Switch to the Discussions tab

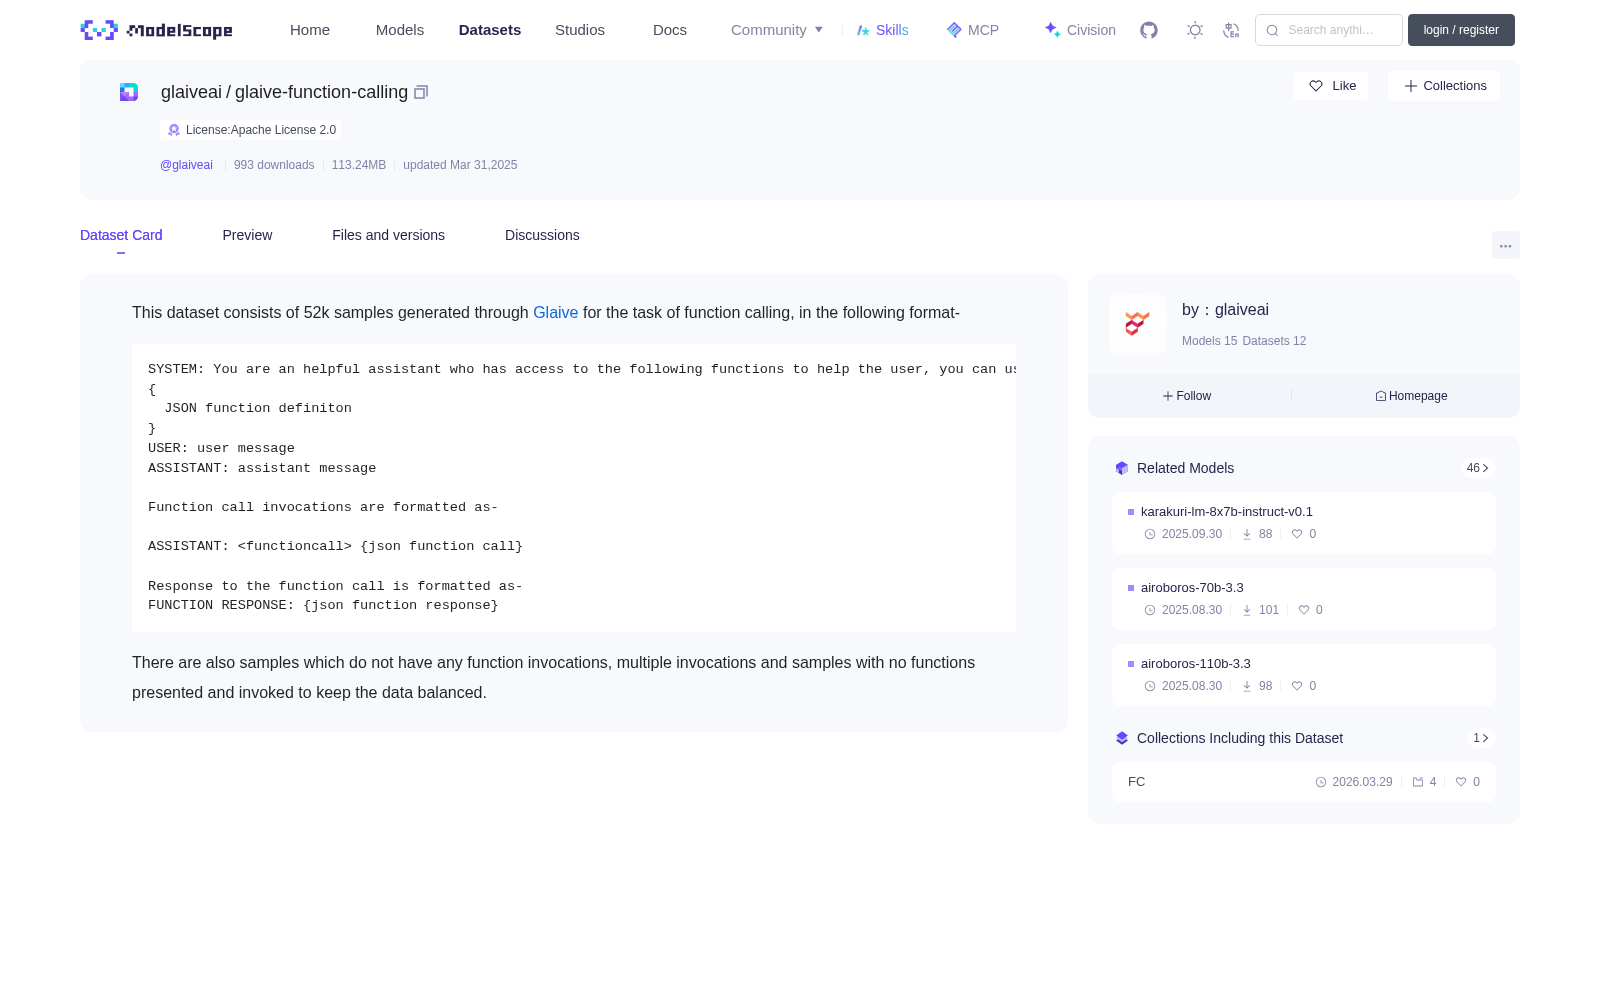pos(542,235)
